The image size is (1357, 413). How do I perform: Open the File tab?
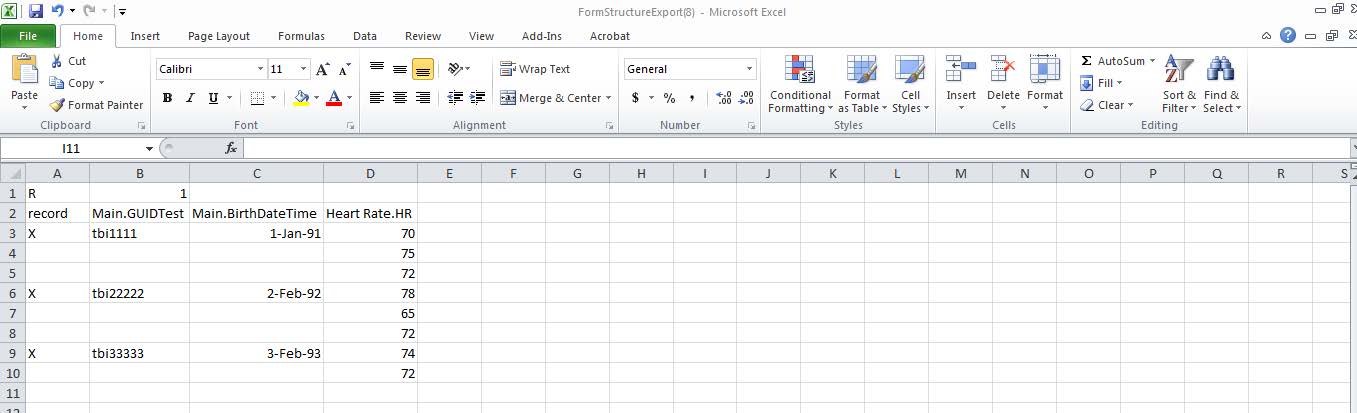click(x=28, y=36)
